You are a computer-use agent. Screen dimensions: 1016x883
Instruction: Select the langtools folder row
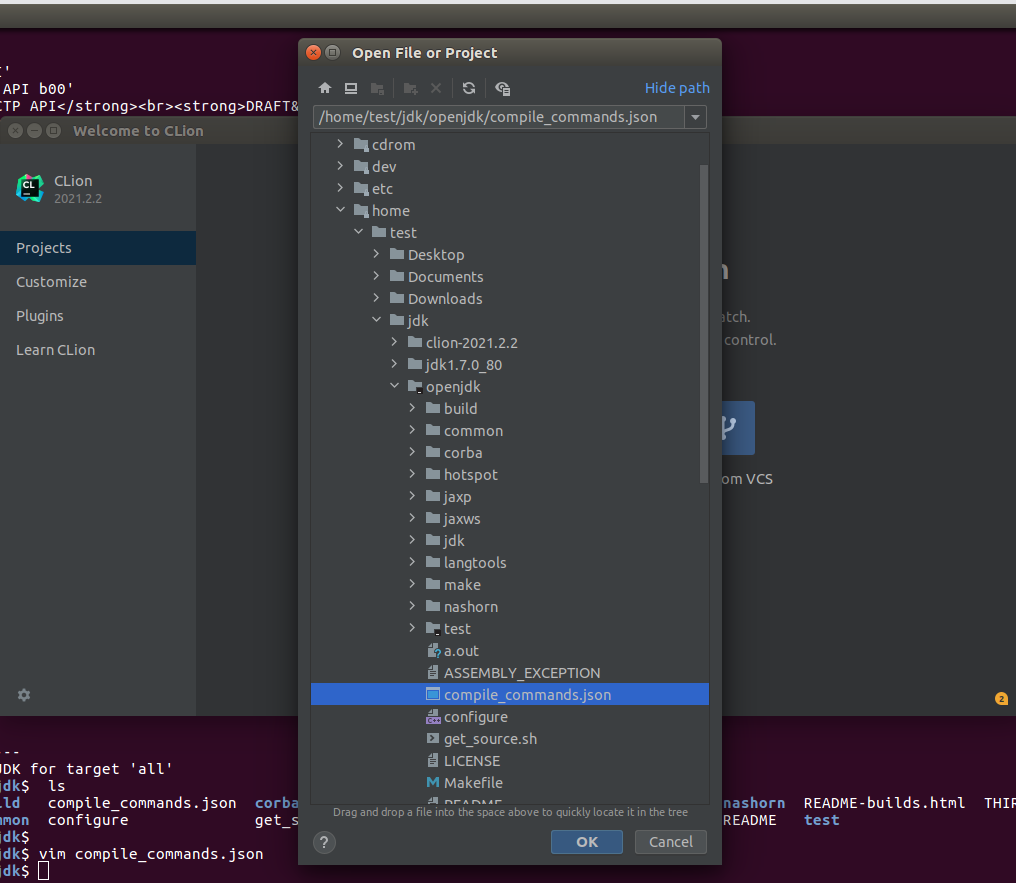pyautogui.click(x=510, y=562)
